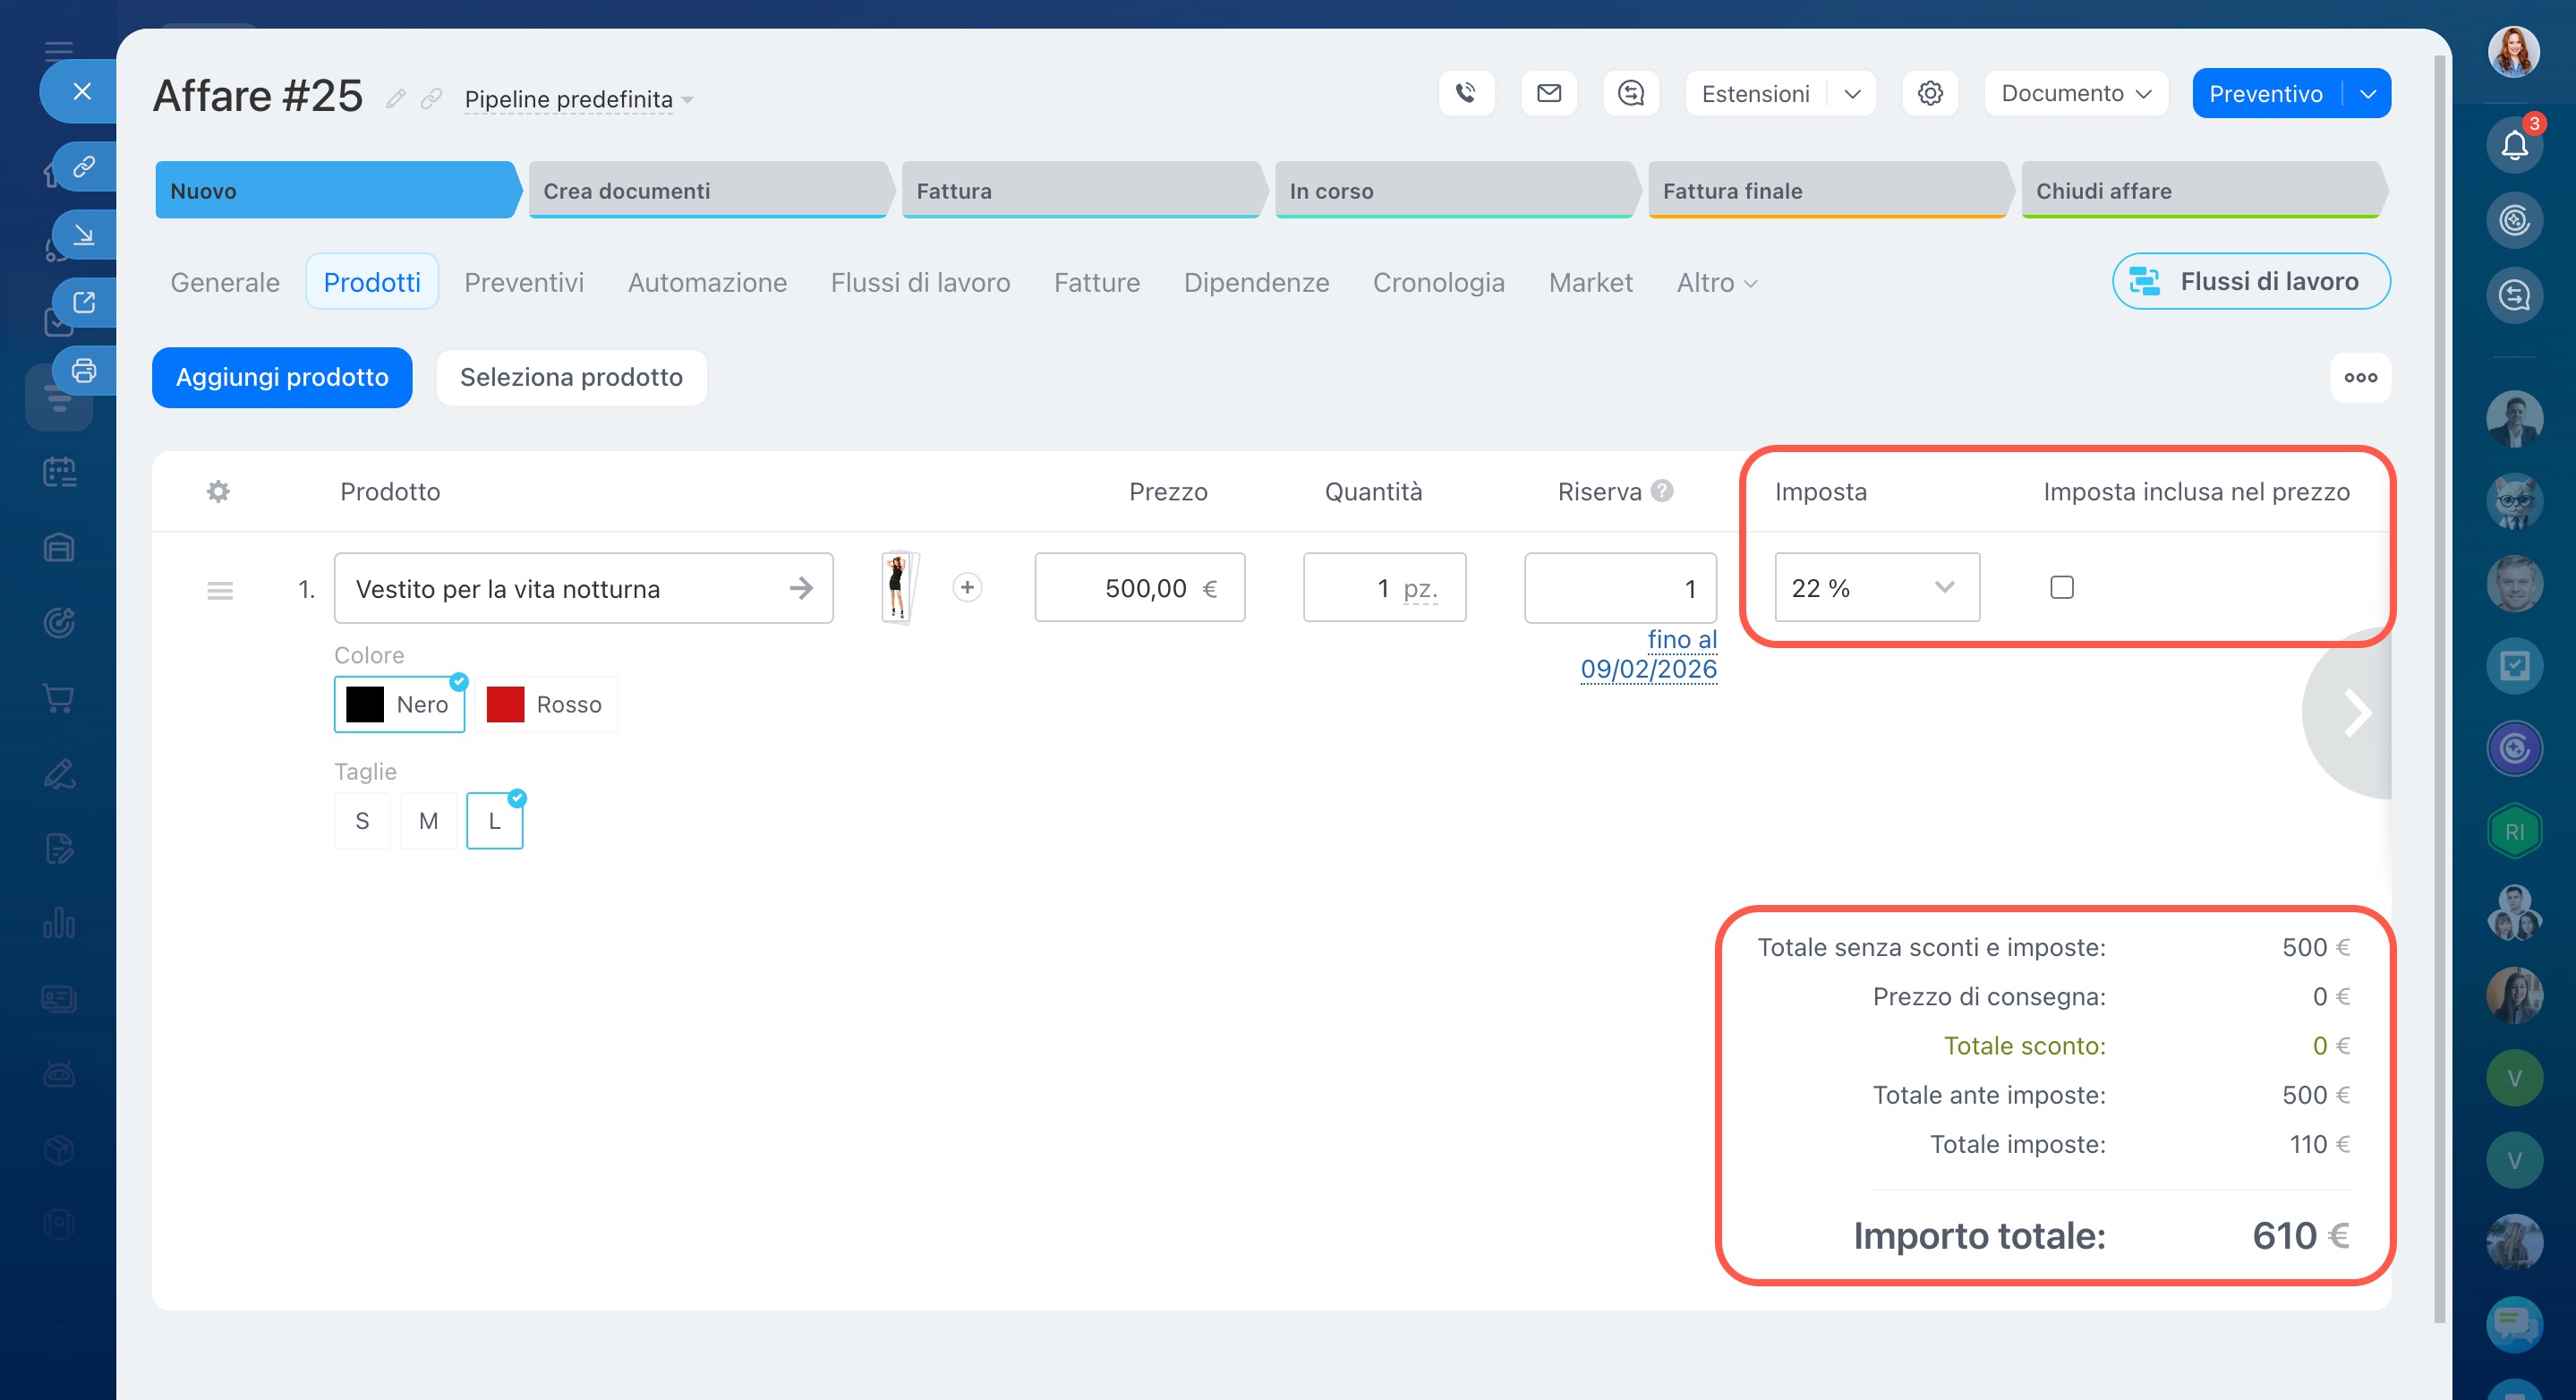Click the fino al 09/02/2026 link

pos(1648,654)
